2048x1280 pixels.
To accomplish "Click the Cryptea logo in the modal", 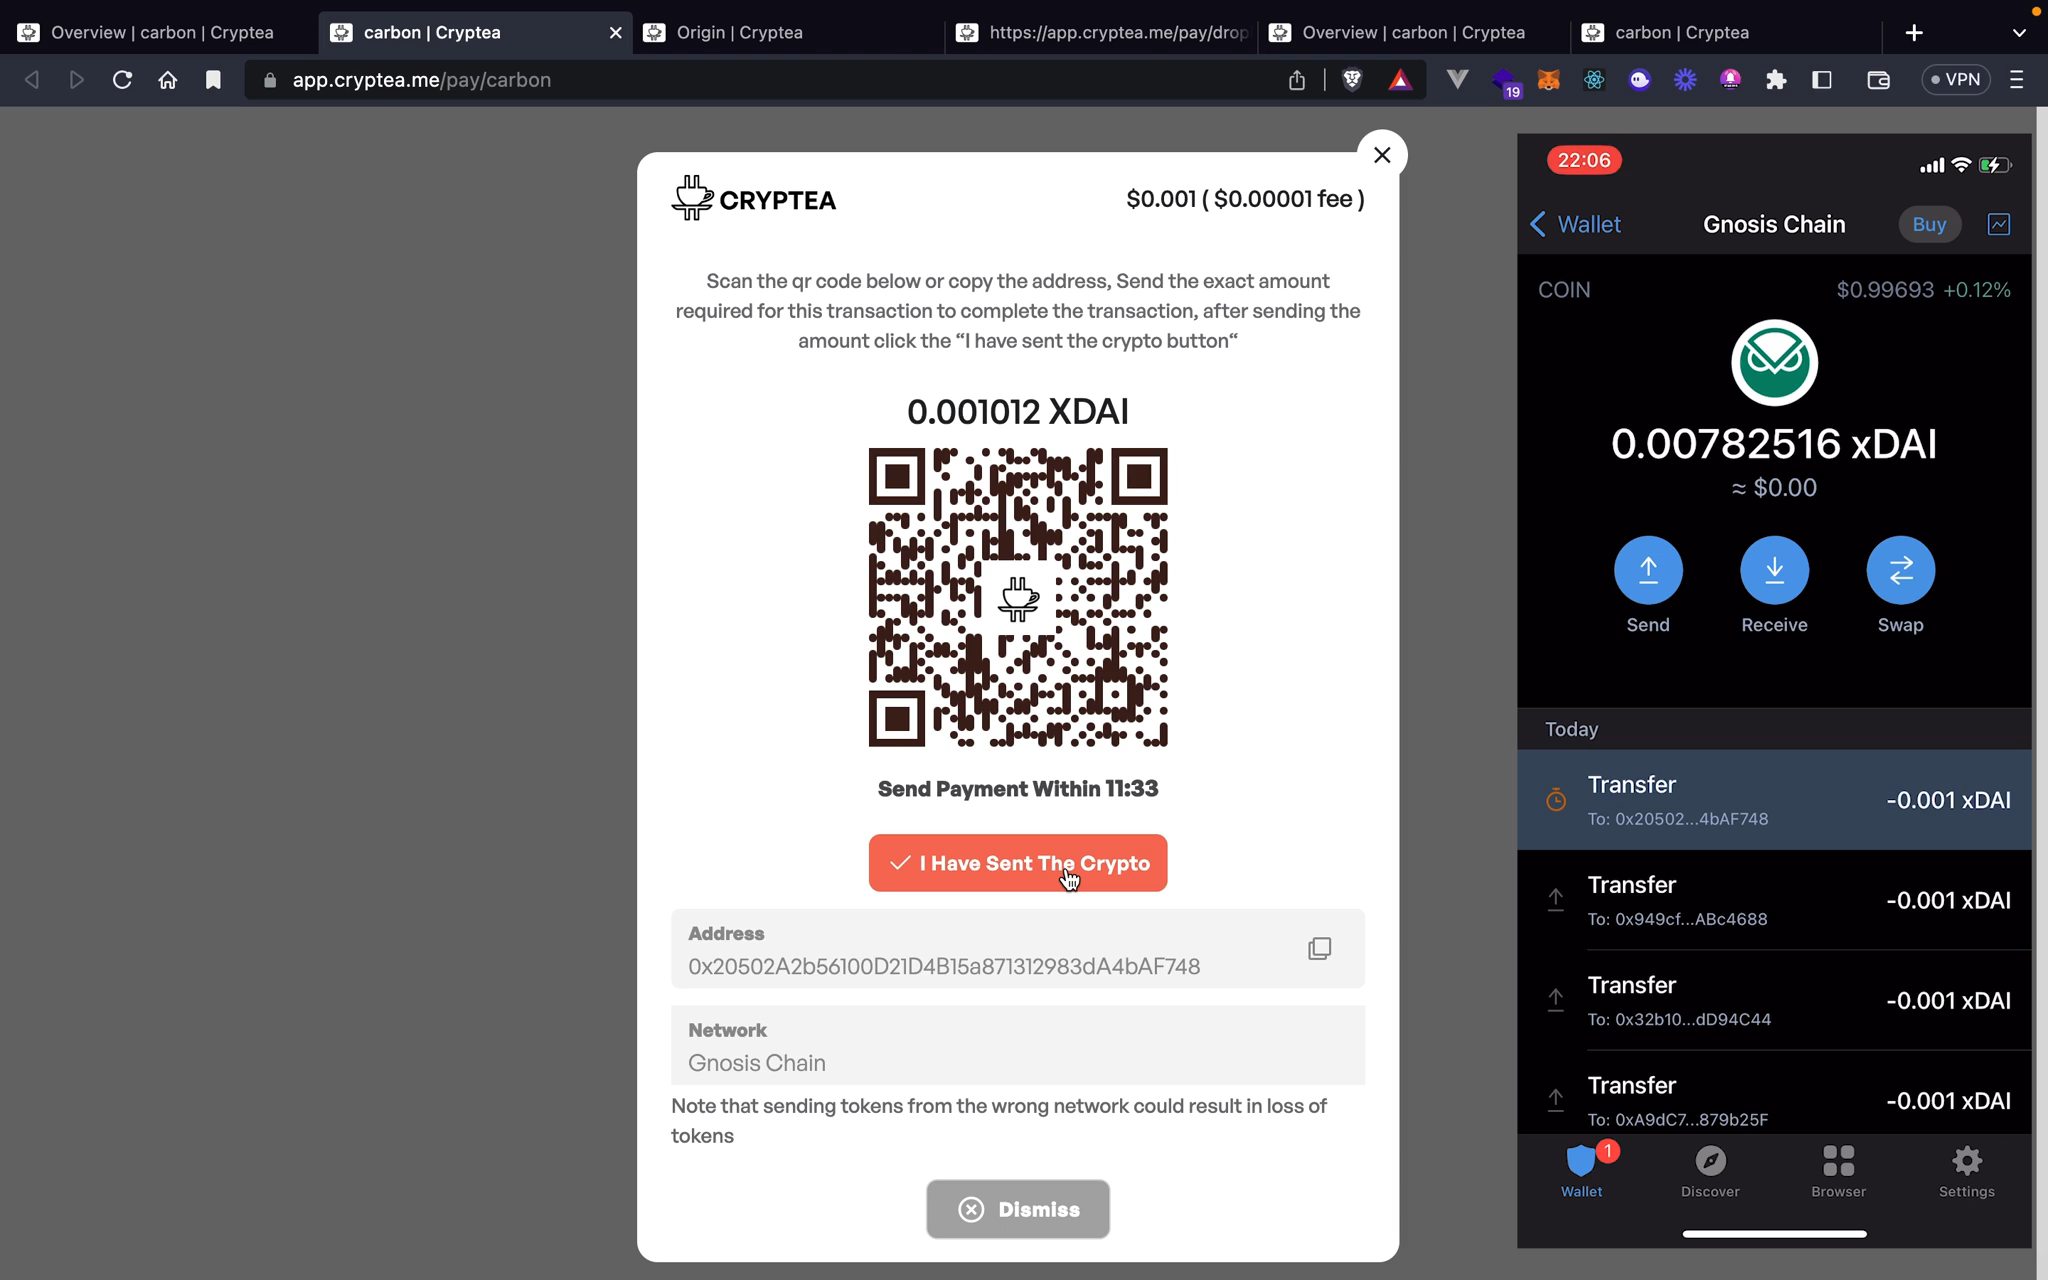I will 753,199.
